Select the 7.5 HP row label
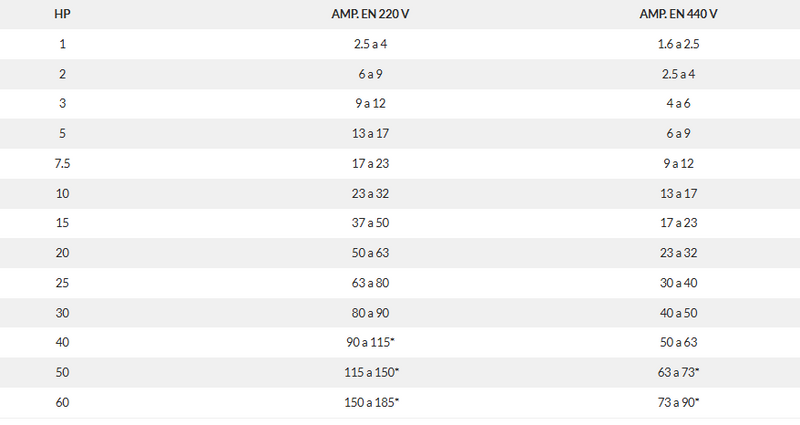Screen dimensions: 800x425 (63, 163)
